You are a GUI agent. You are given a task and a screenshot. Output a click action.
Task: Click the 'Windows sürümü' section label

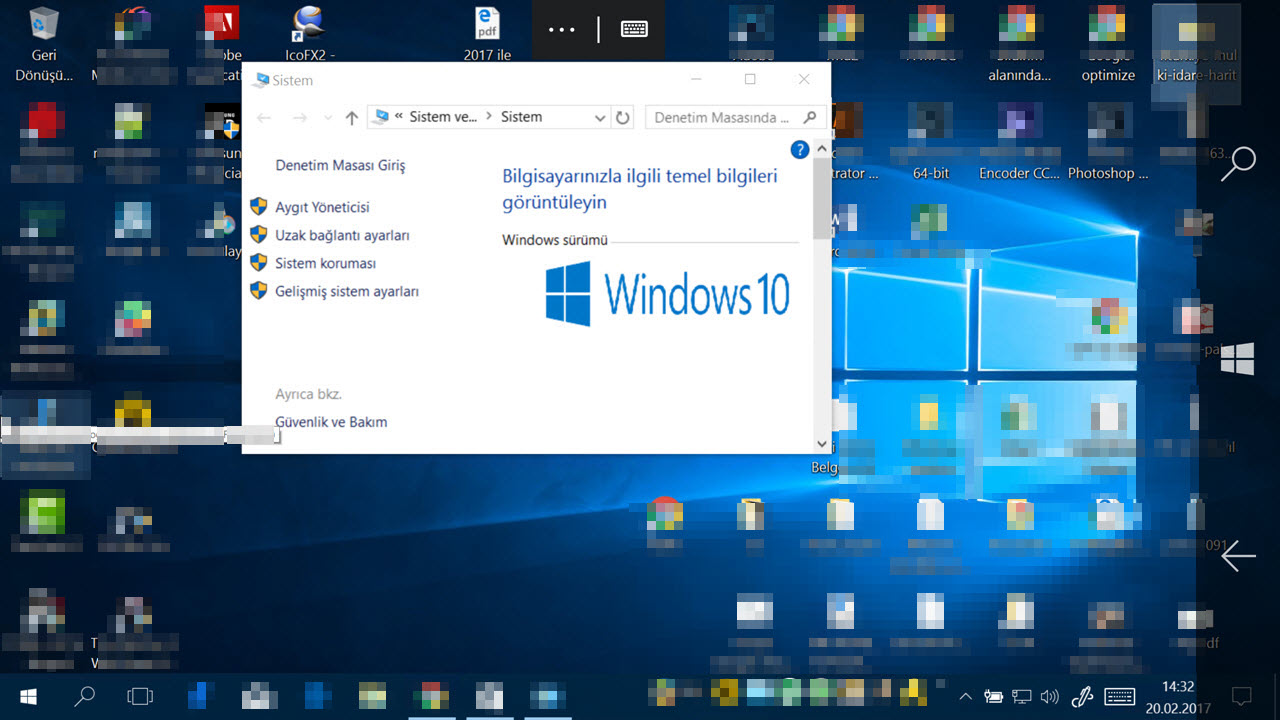(x=555, y=240)
